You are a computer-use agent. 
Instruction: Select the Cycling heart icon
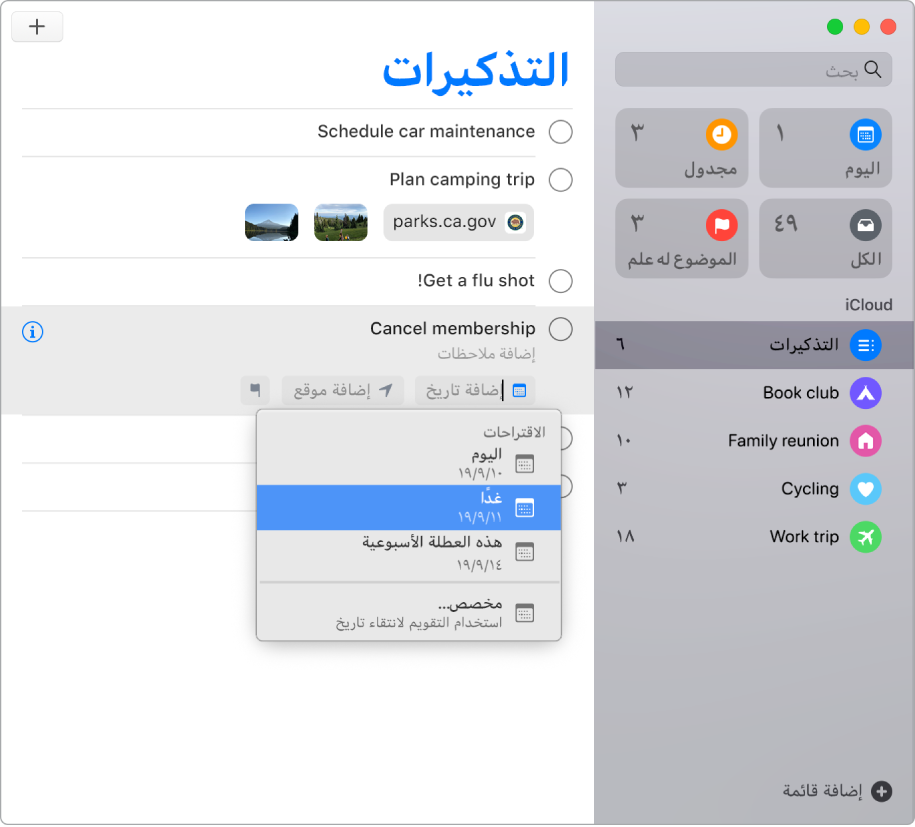pyautogui.click(x=865, y=489)
